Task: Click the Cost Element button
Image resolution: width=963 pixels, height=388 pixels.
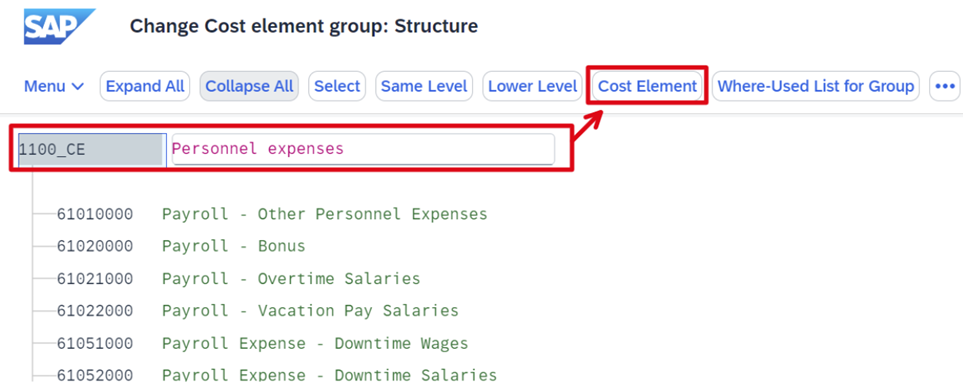Action: (x=647, y=86)
